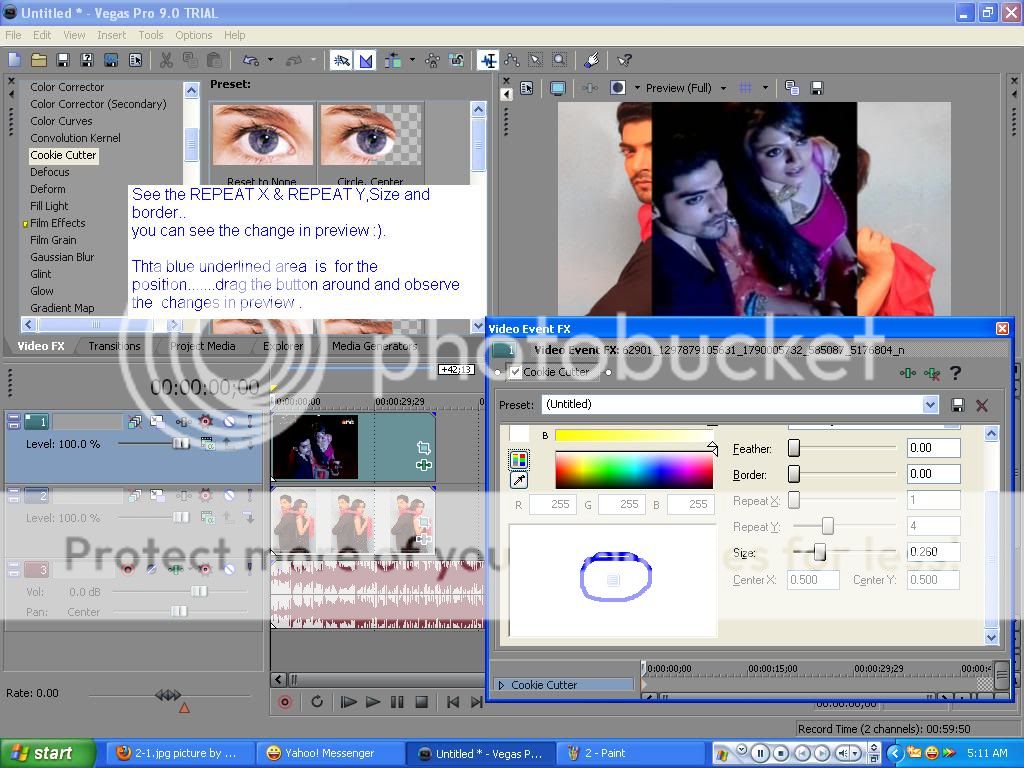This screenshot has height=768, width=1024.
Task: Select Color Curves in the effects list
Action: pyautogui.click(x=61, y=121)
